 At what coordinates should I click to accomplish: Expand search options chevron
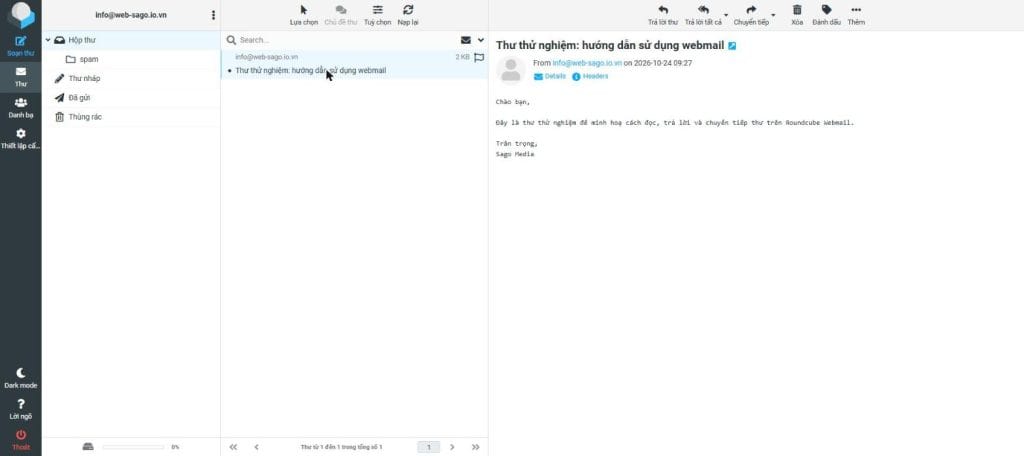tap(481, 40)
